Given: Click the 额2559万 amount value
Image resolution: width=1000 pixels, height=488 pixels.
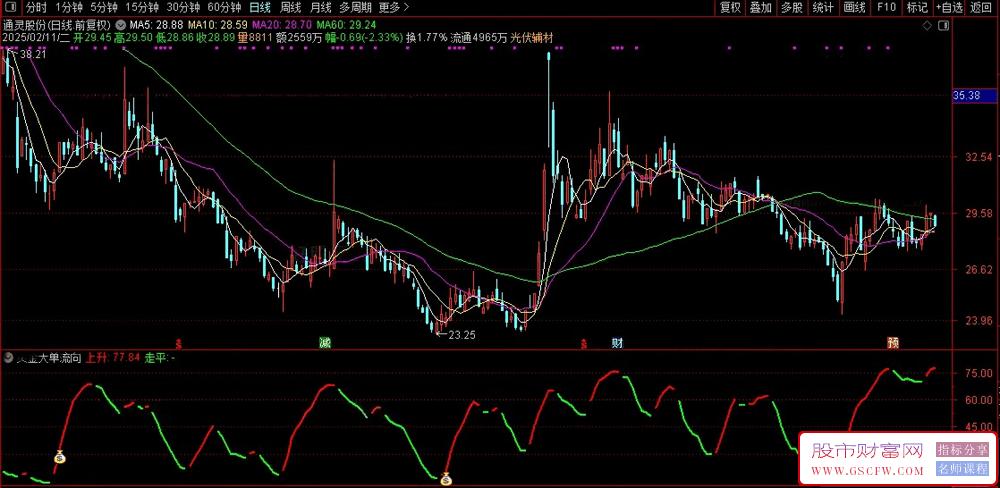Looking at the screenshot, I should click(299, 38).
